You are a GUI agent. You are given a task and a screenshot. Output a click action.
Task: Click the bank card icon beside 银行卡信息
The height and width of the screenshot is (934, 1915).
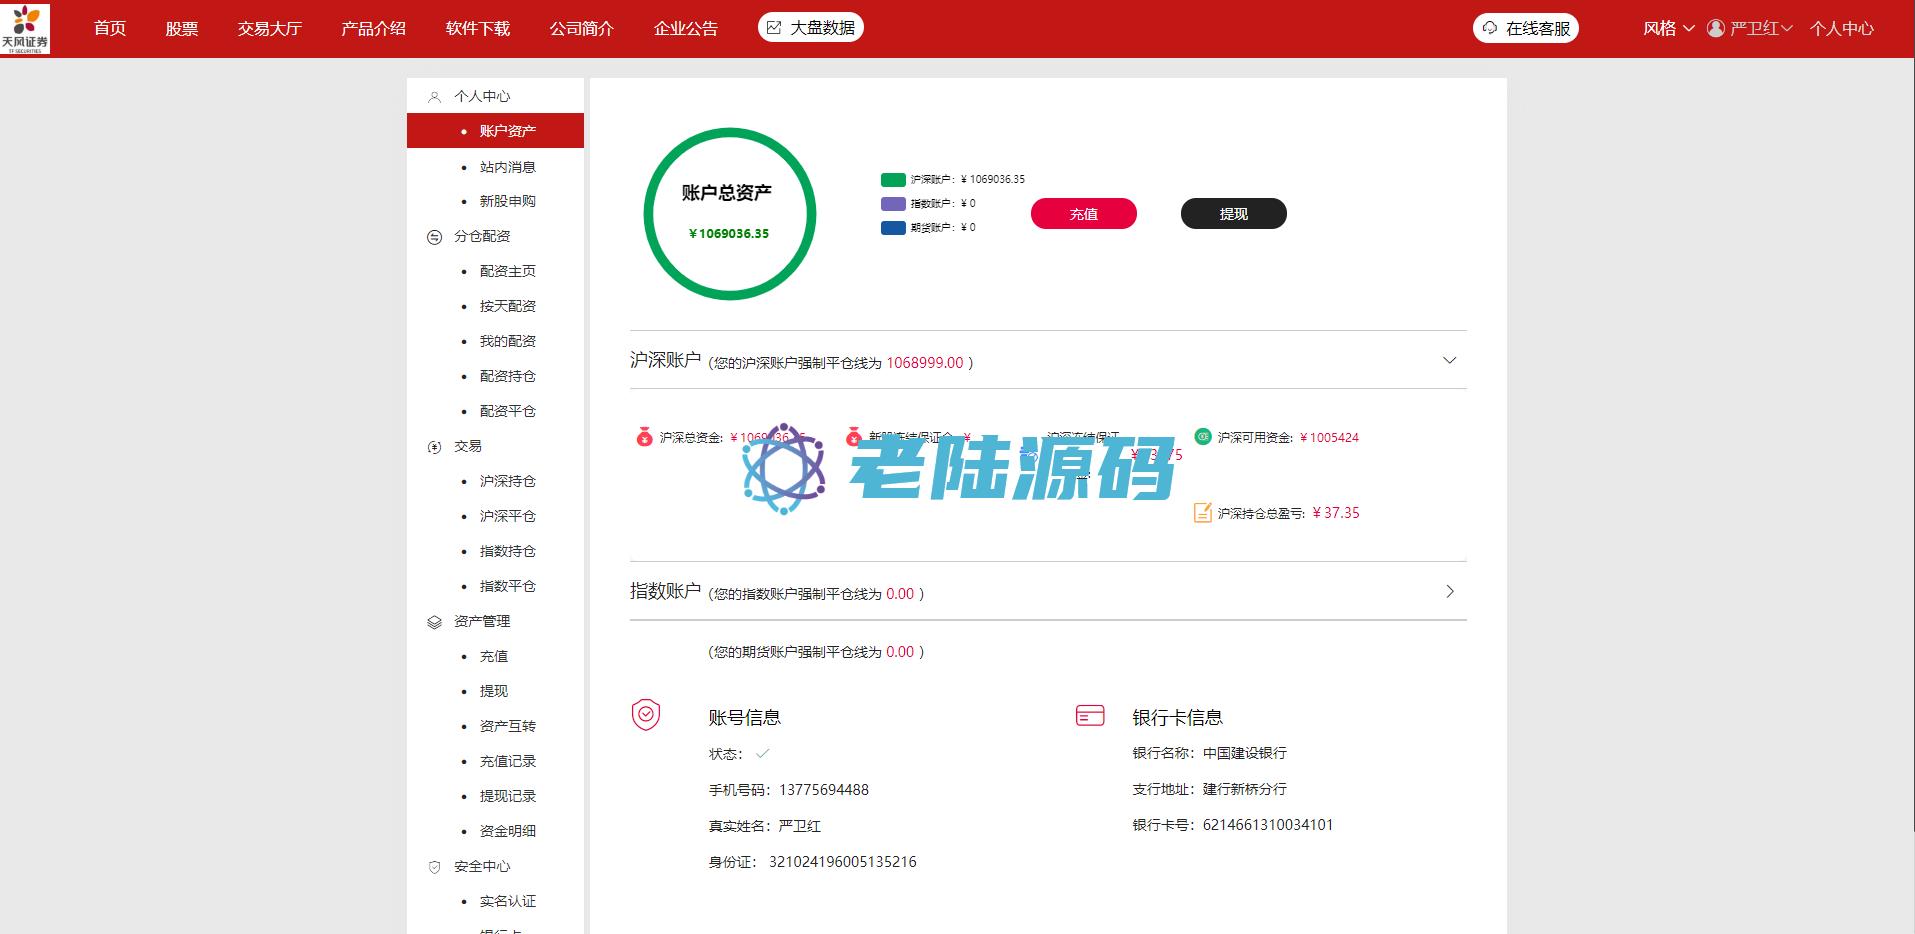click(1089, 715)
